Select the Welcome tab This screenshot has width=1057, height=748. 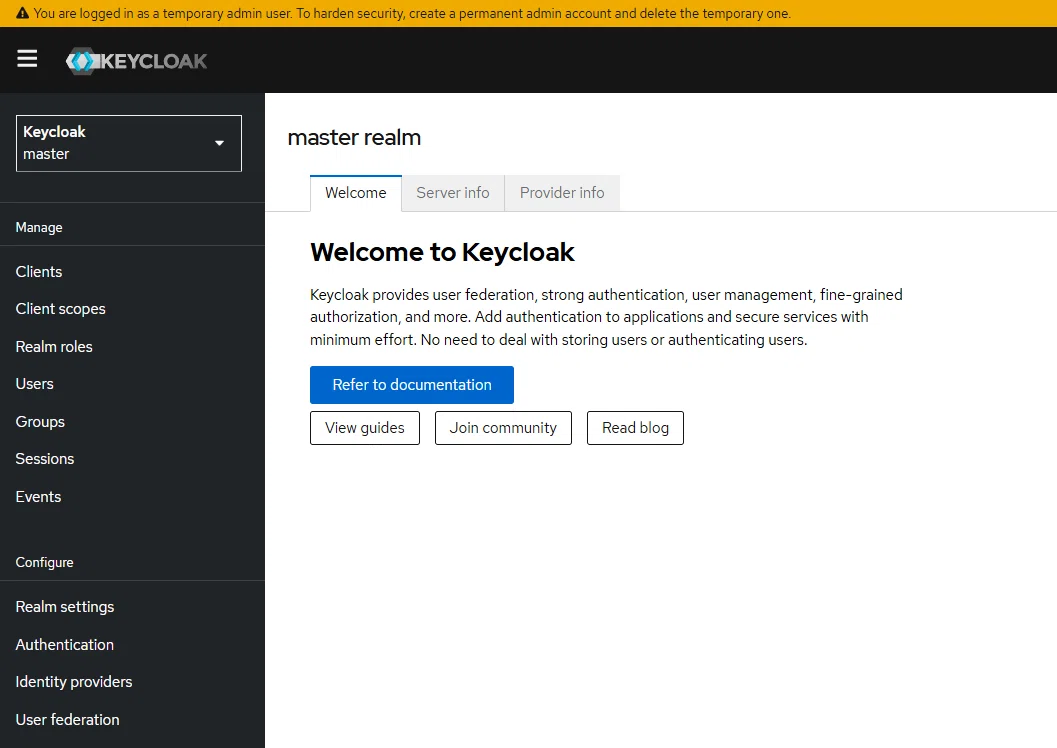tap(356, 193)
